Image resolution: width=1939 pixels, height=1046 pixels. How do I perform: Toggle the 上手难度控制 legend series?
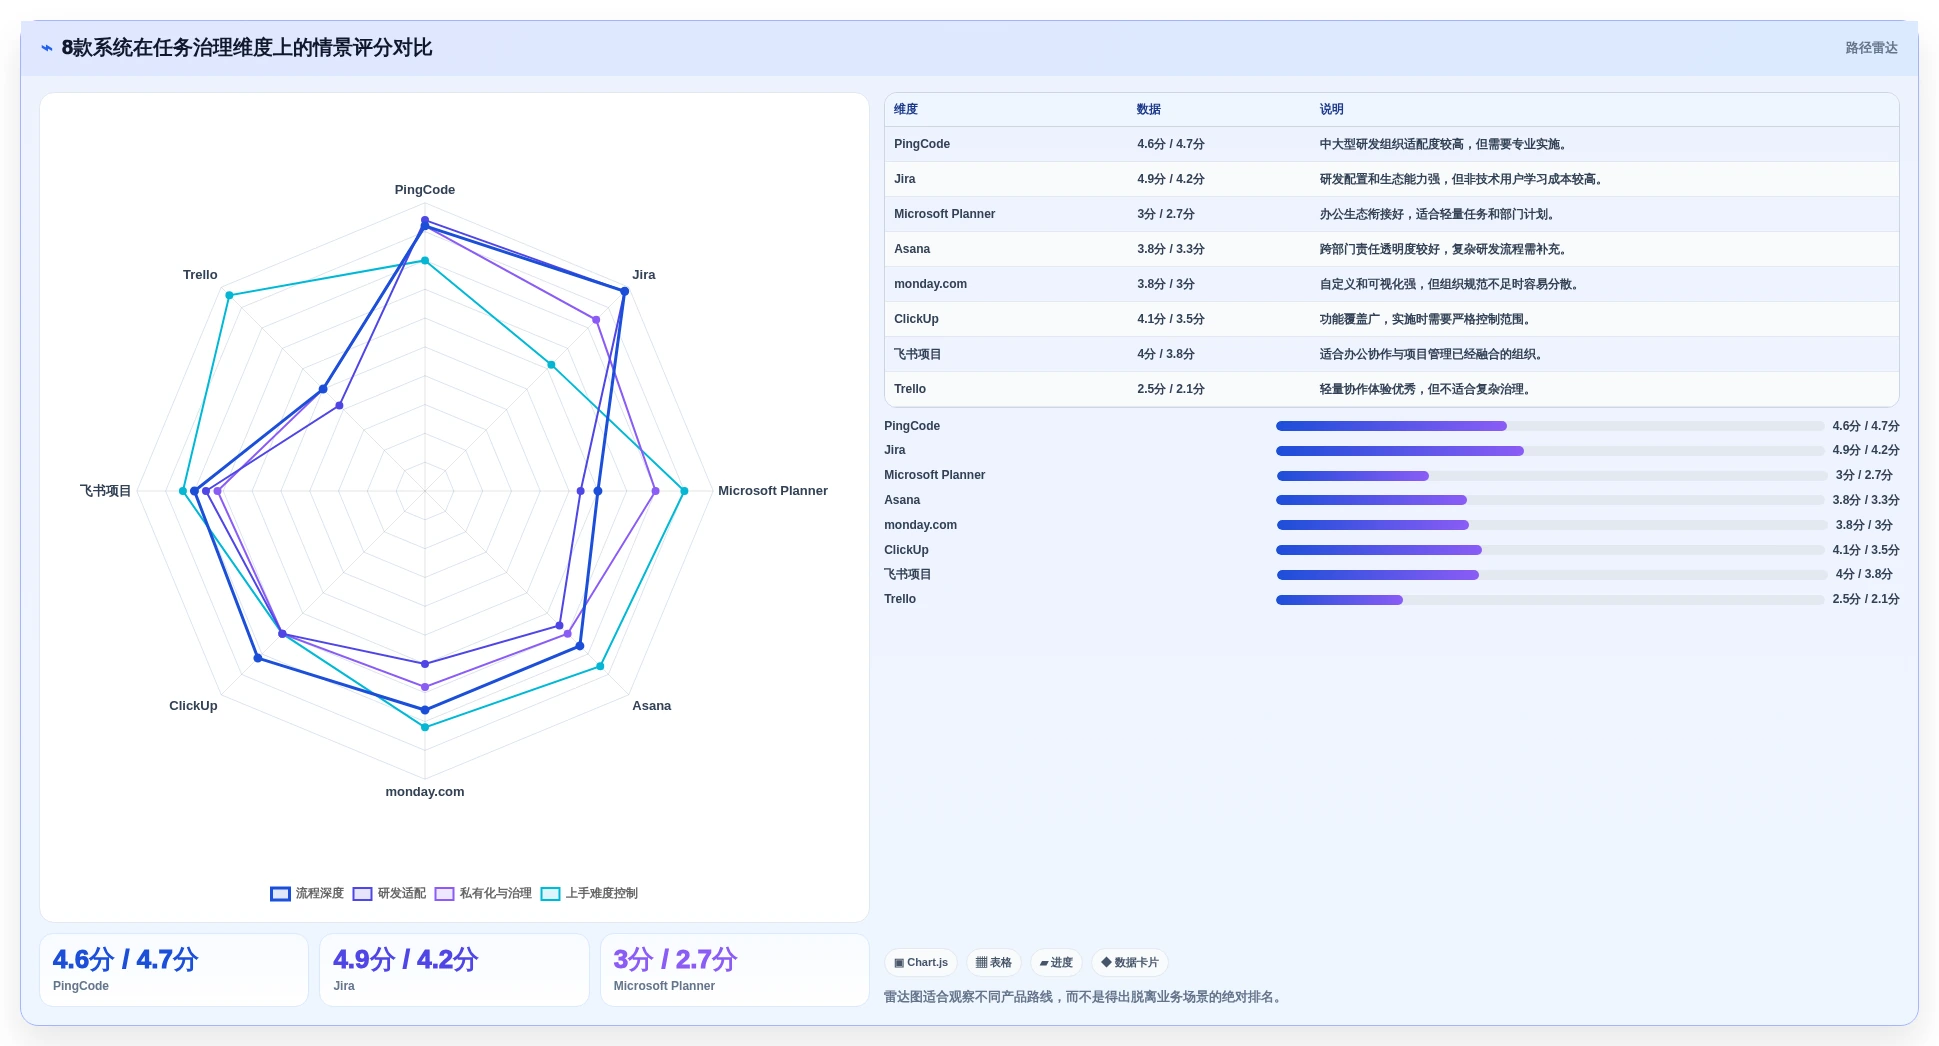click(589, 893)
